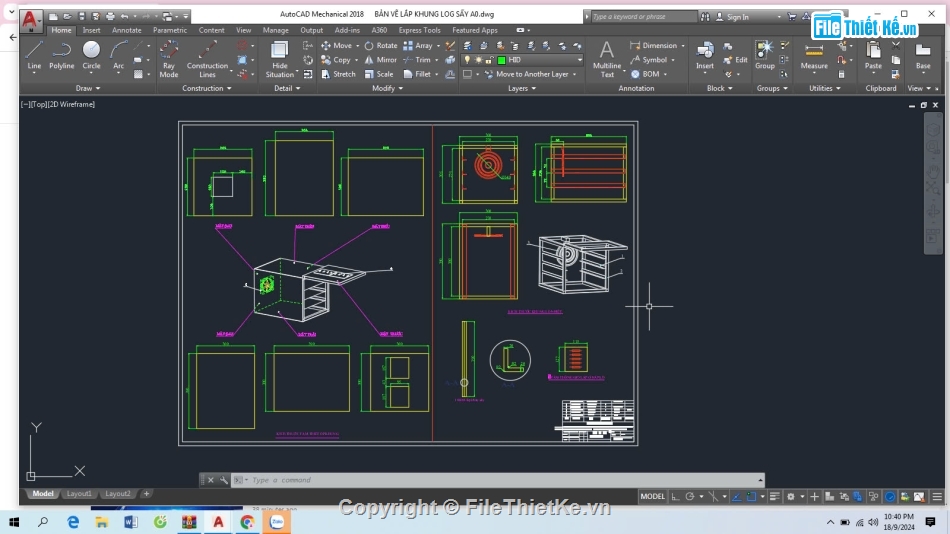950x534 pixels.
Task: Click the viewport label 2D Wireframe
Action: 72,104
